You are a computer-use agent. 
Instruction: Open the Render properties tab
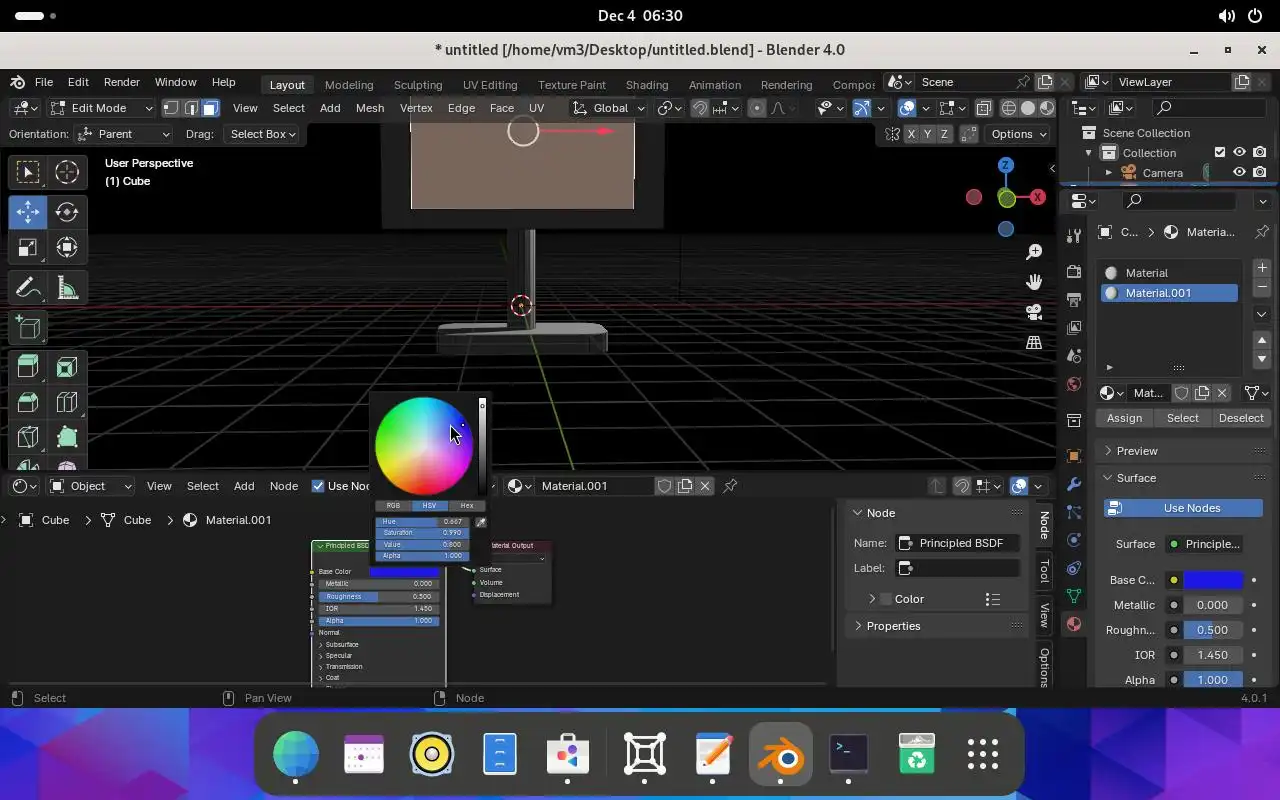pyautogui.click(x=1074, y=271)
